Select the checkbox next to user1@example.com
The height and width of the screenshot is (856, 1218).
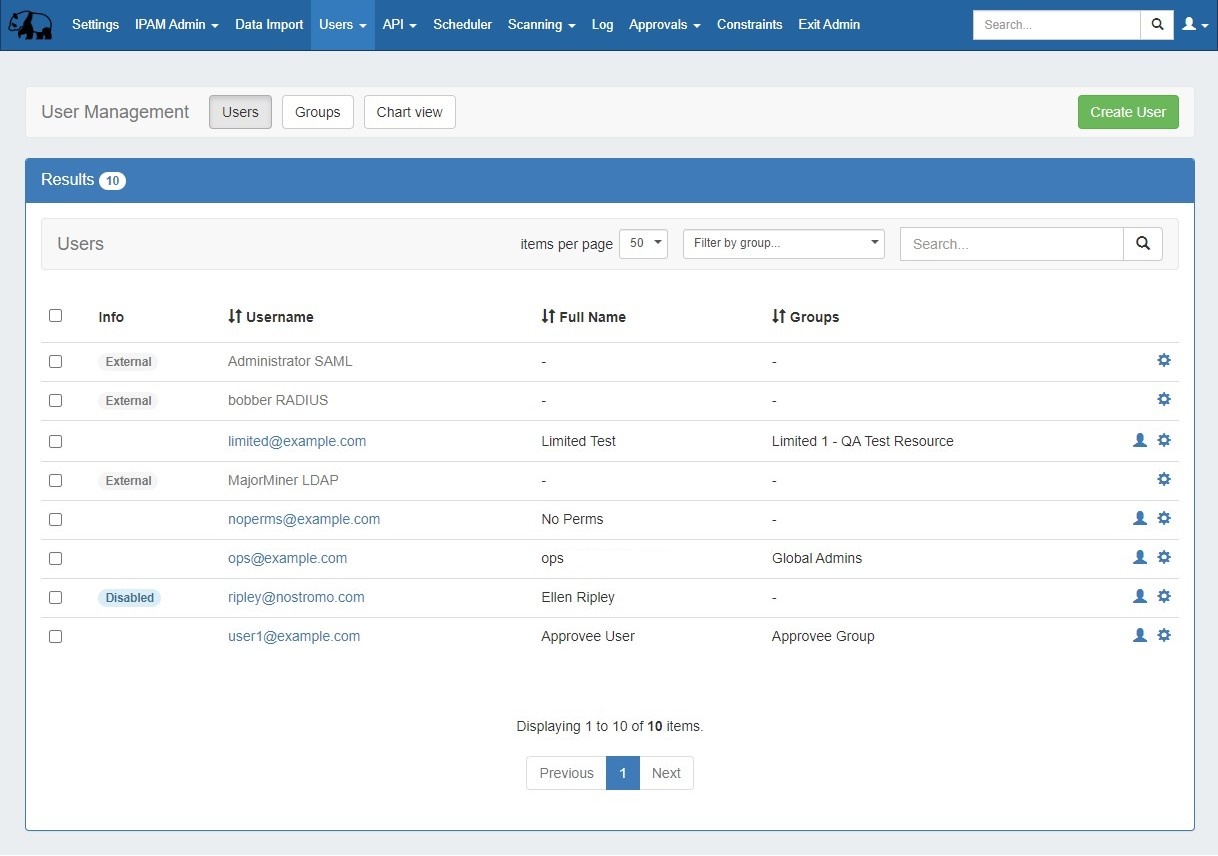(x=56, y=636)
